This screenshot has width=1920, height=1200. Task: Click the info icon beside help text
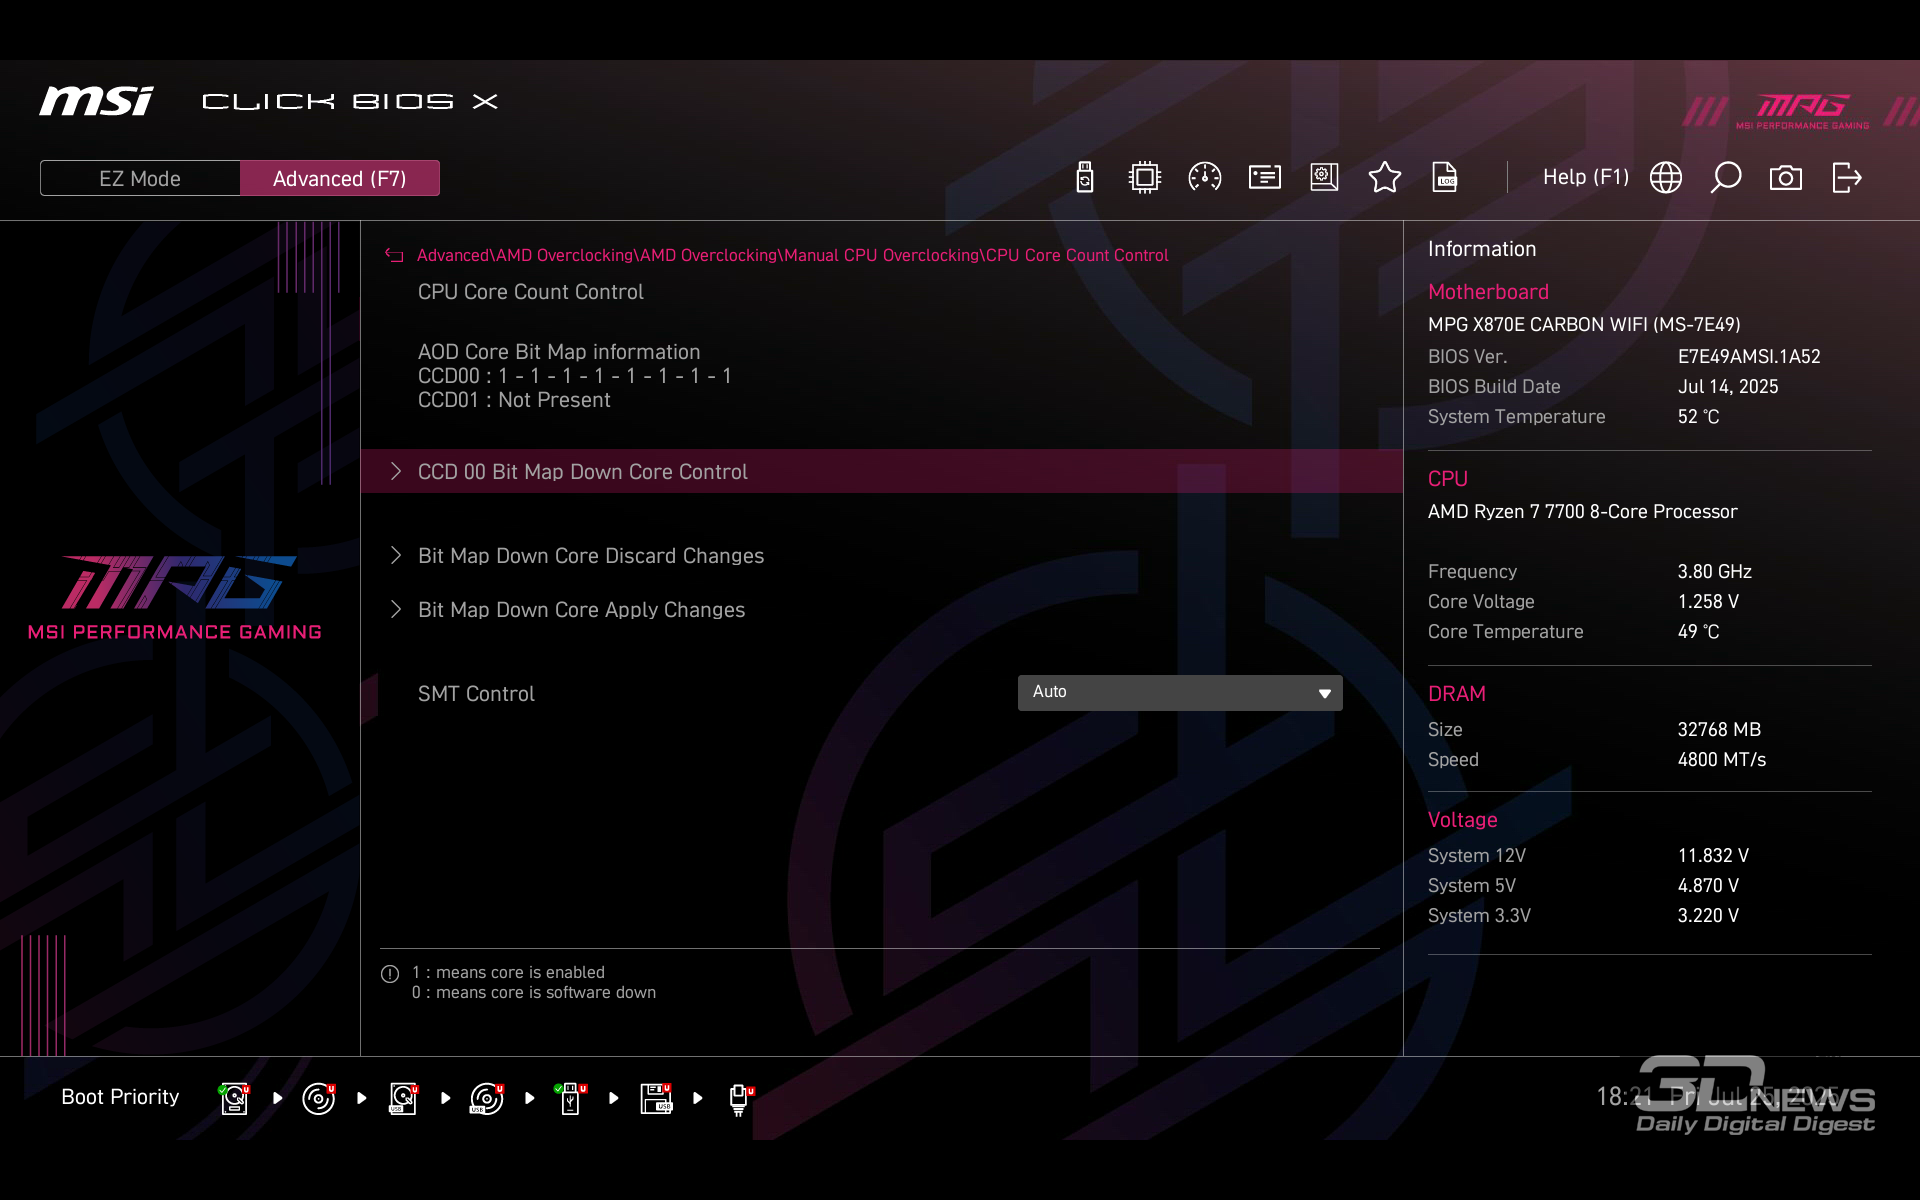(x=390, y=974)
